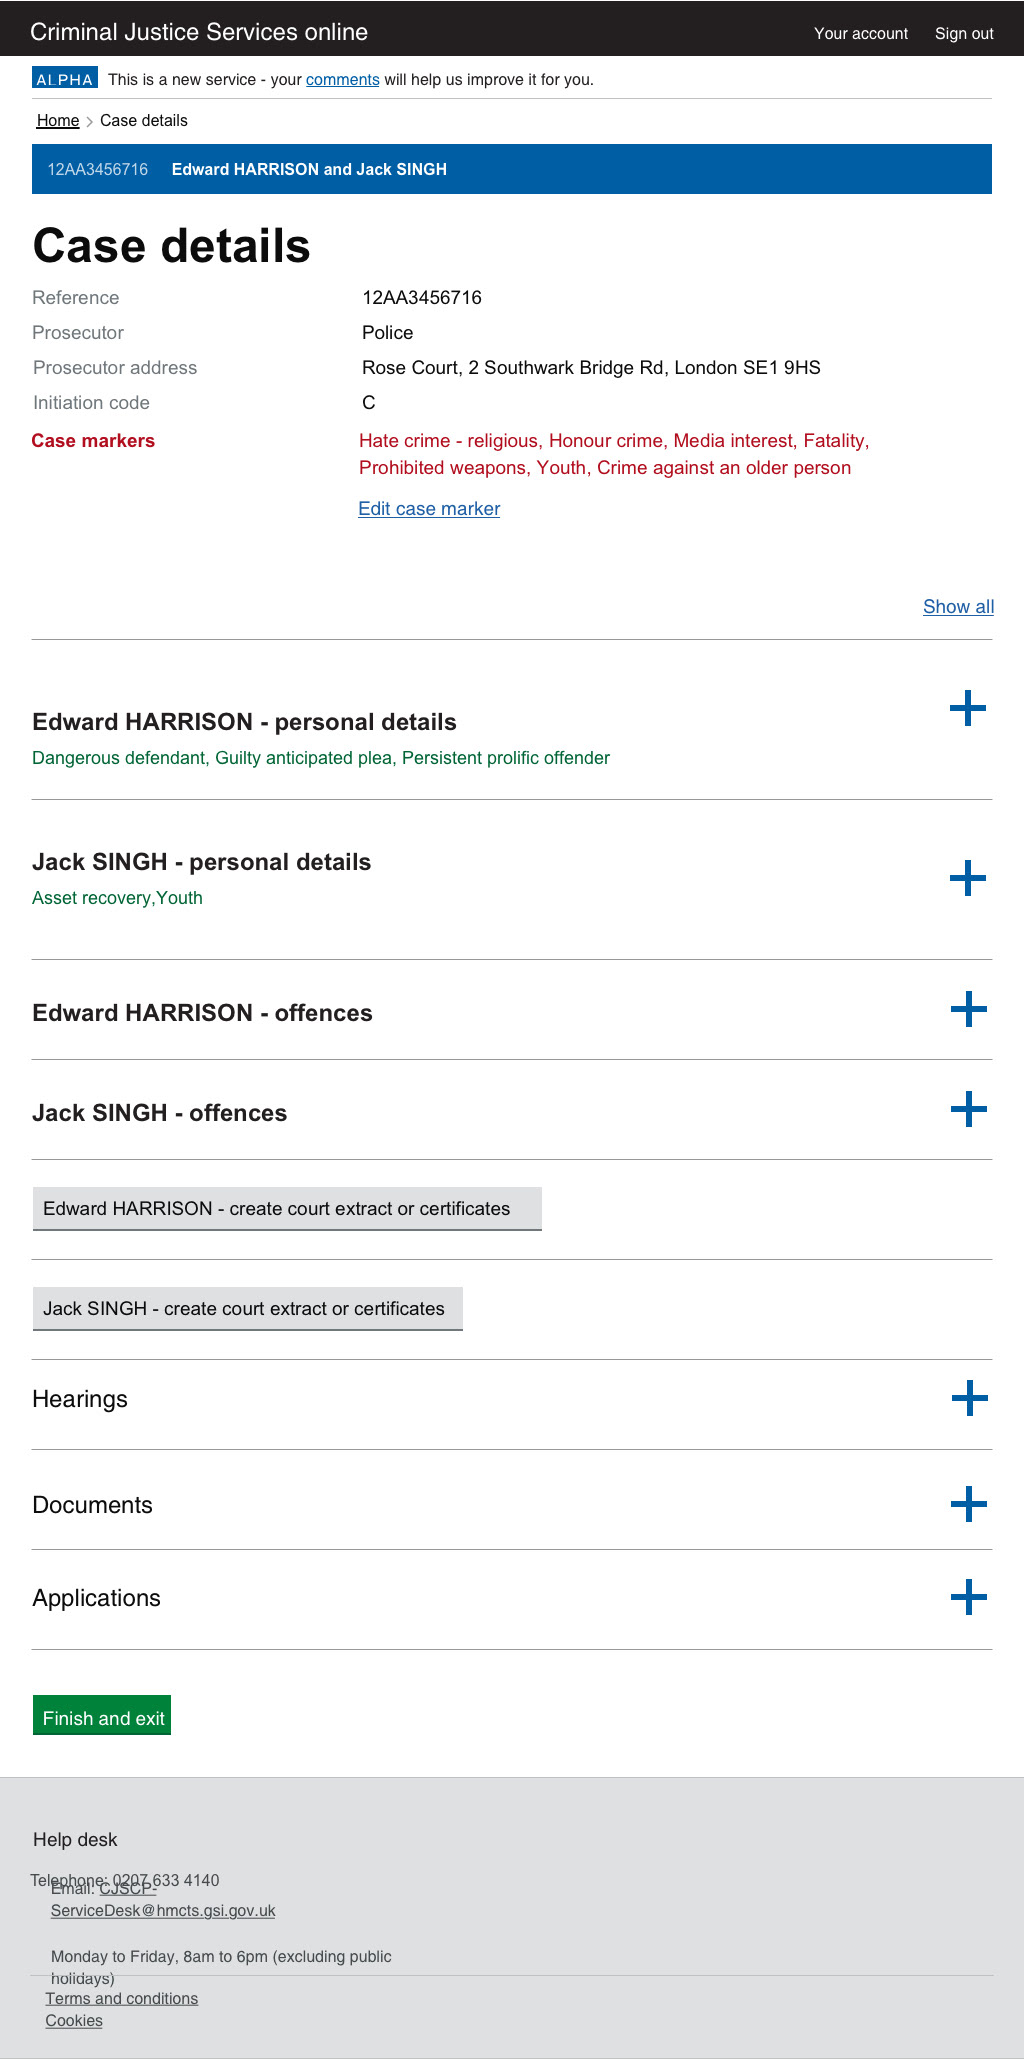Open Documents section plus icon
Screen dimensions: 1025x2061
968,1504
